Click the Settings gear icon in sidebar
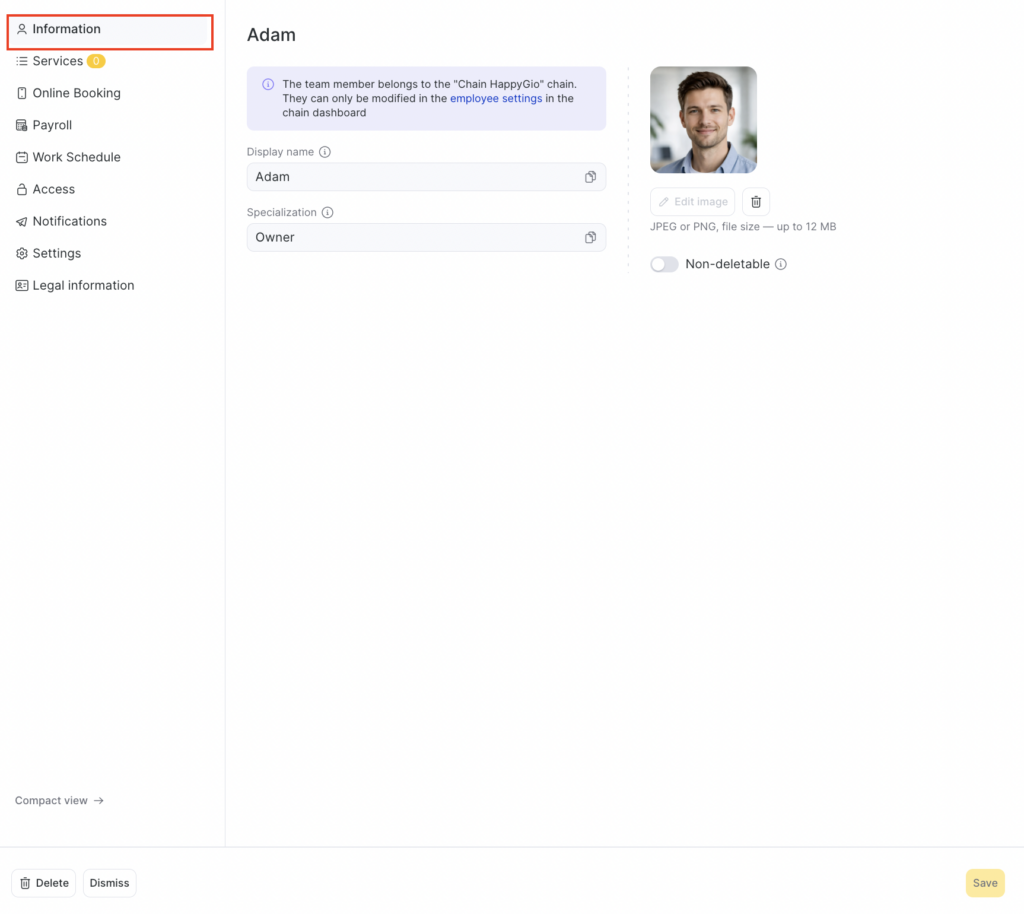The image size is (1024, 914). 22,254
